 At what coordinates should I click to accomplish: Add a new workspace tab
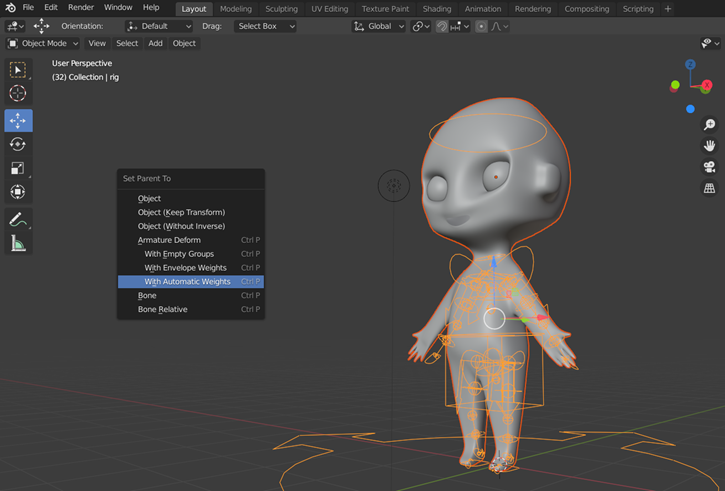click(x=668, y=9)
